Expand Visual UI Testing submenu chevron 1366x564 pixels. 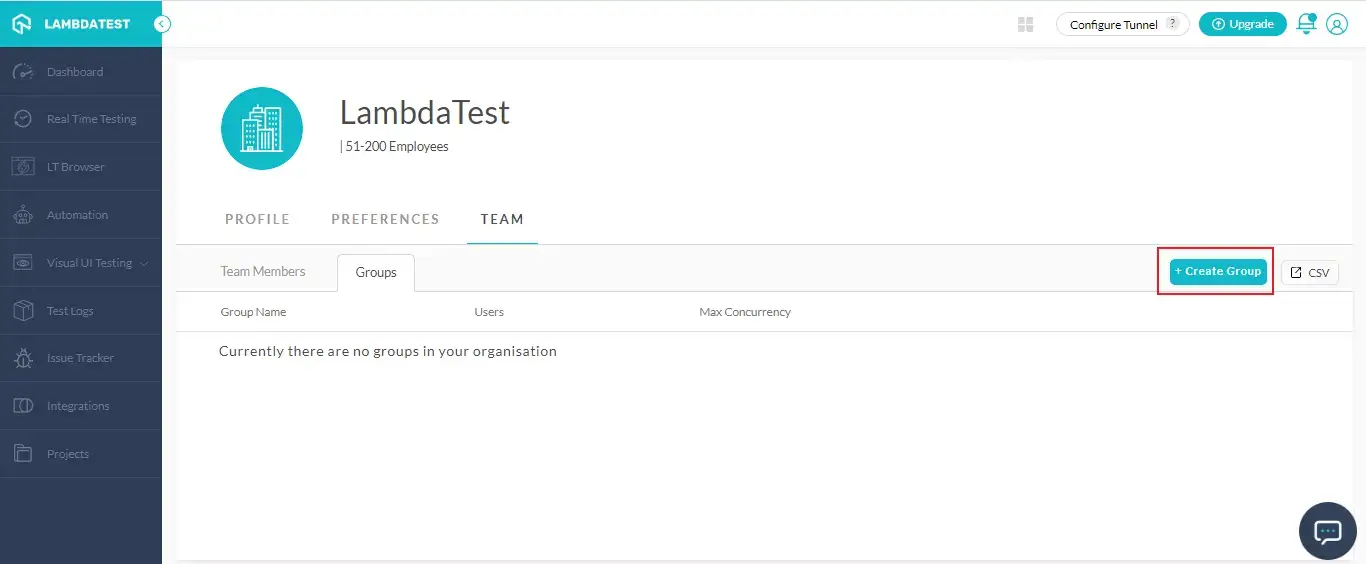(144, 263)
